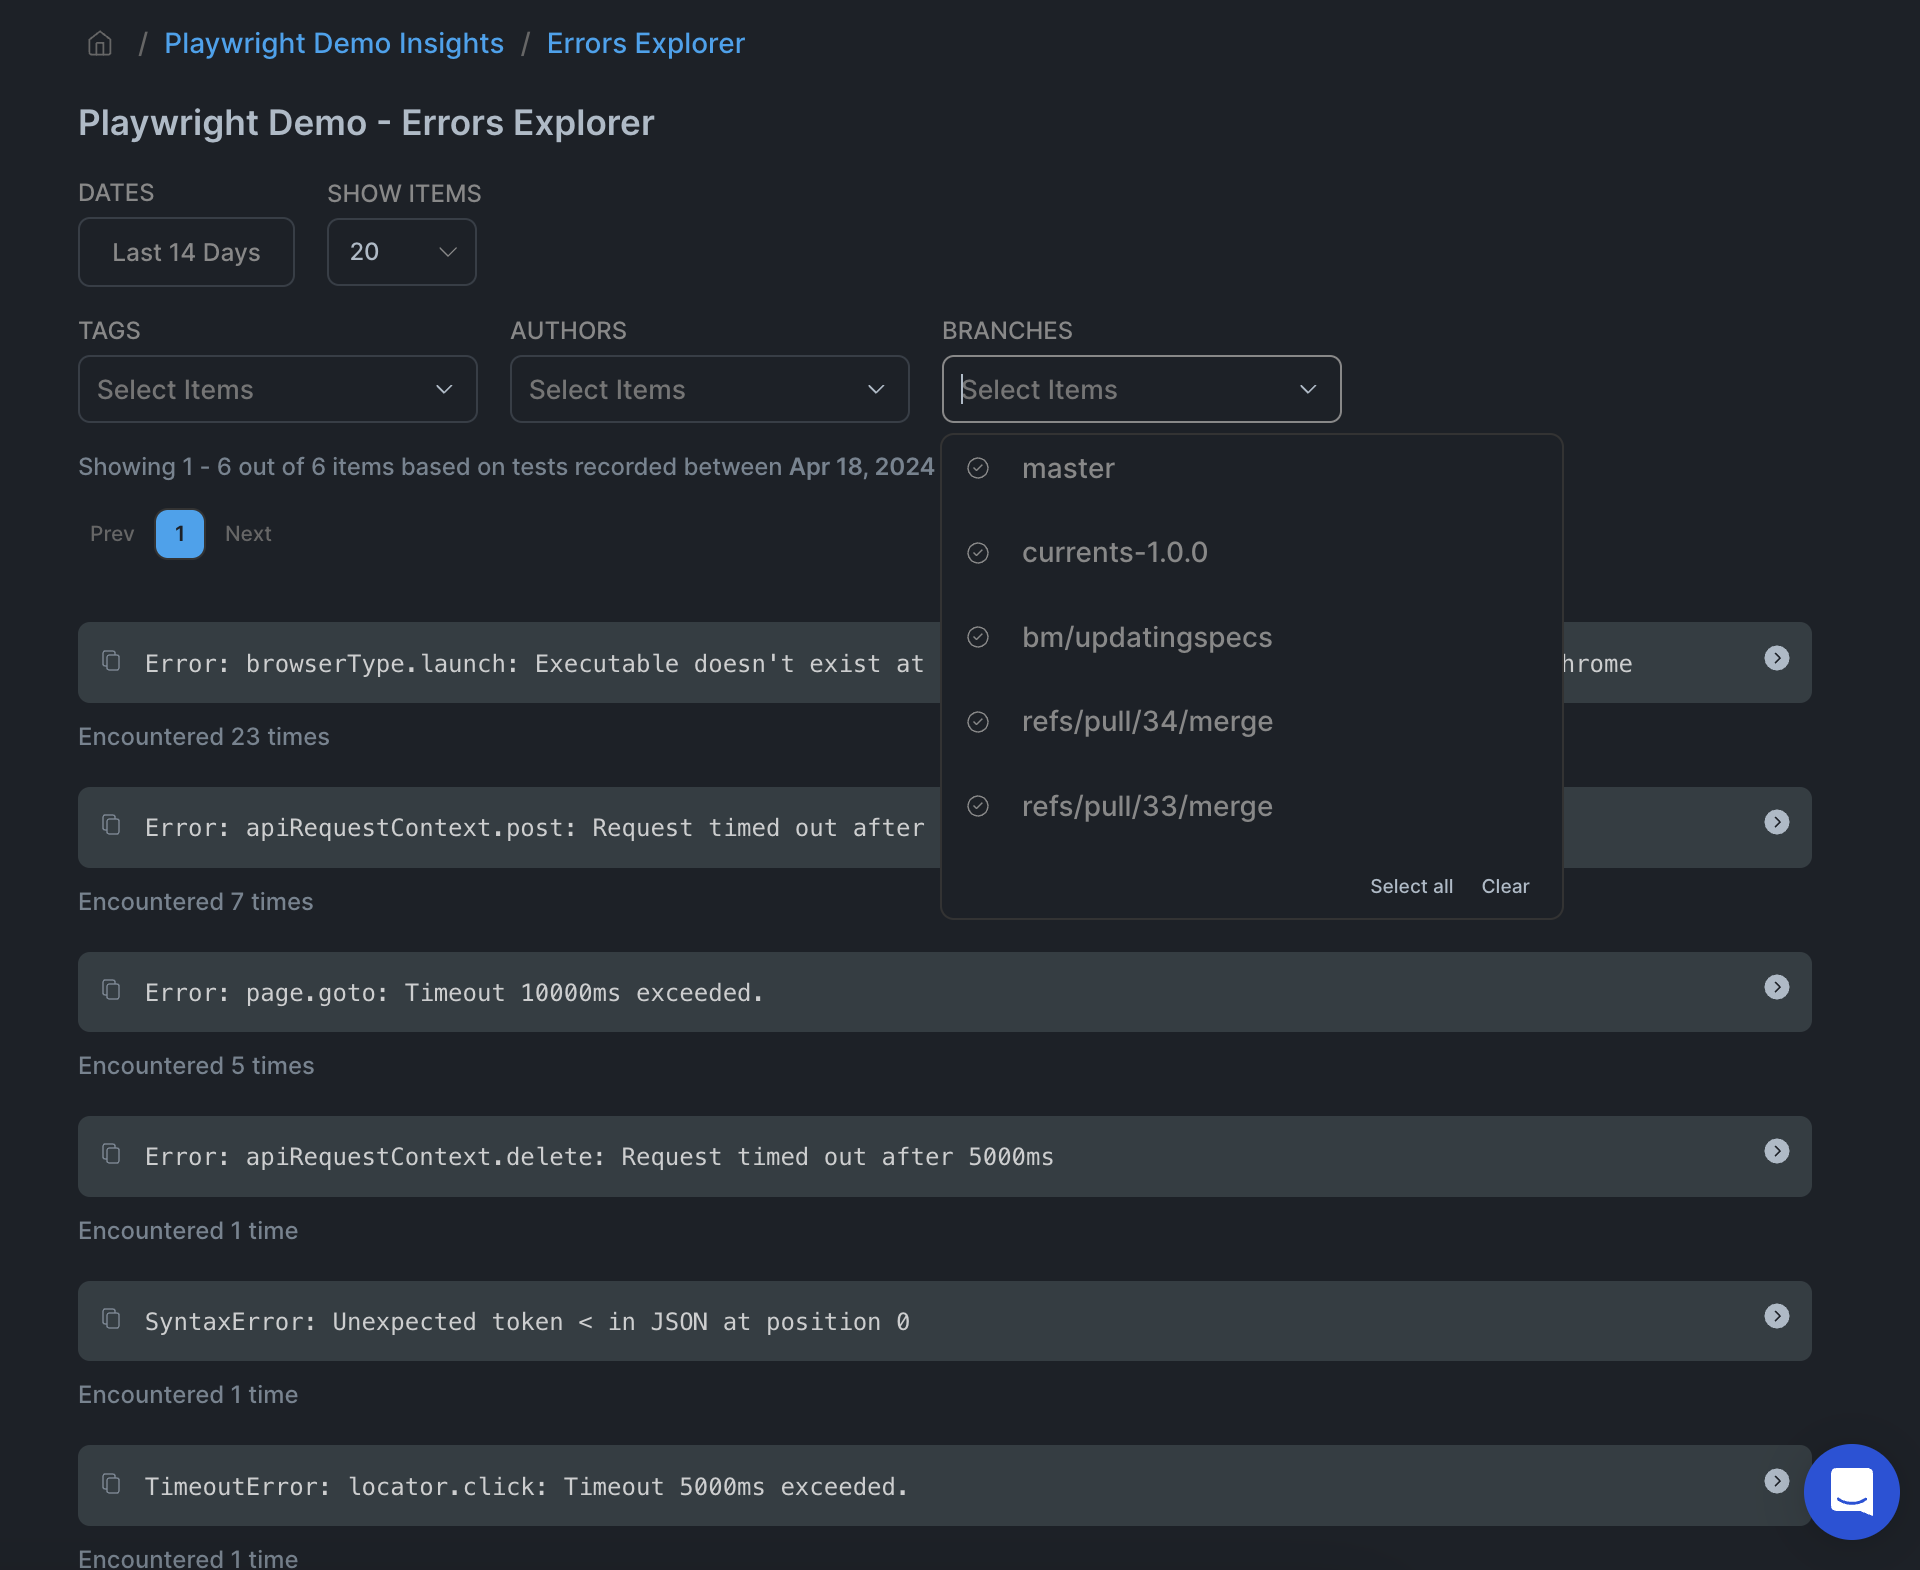Copy the browserType.launch error message
The image size is (1920, 1570).
coord(110,661)
